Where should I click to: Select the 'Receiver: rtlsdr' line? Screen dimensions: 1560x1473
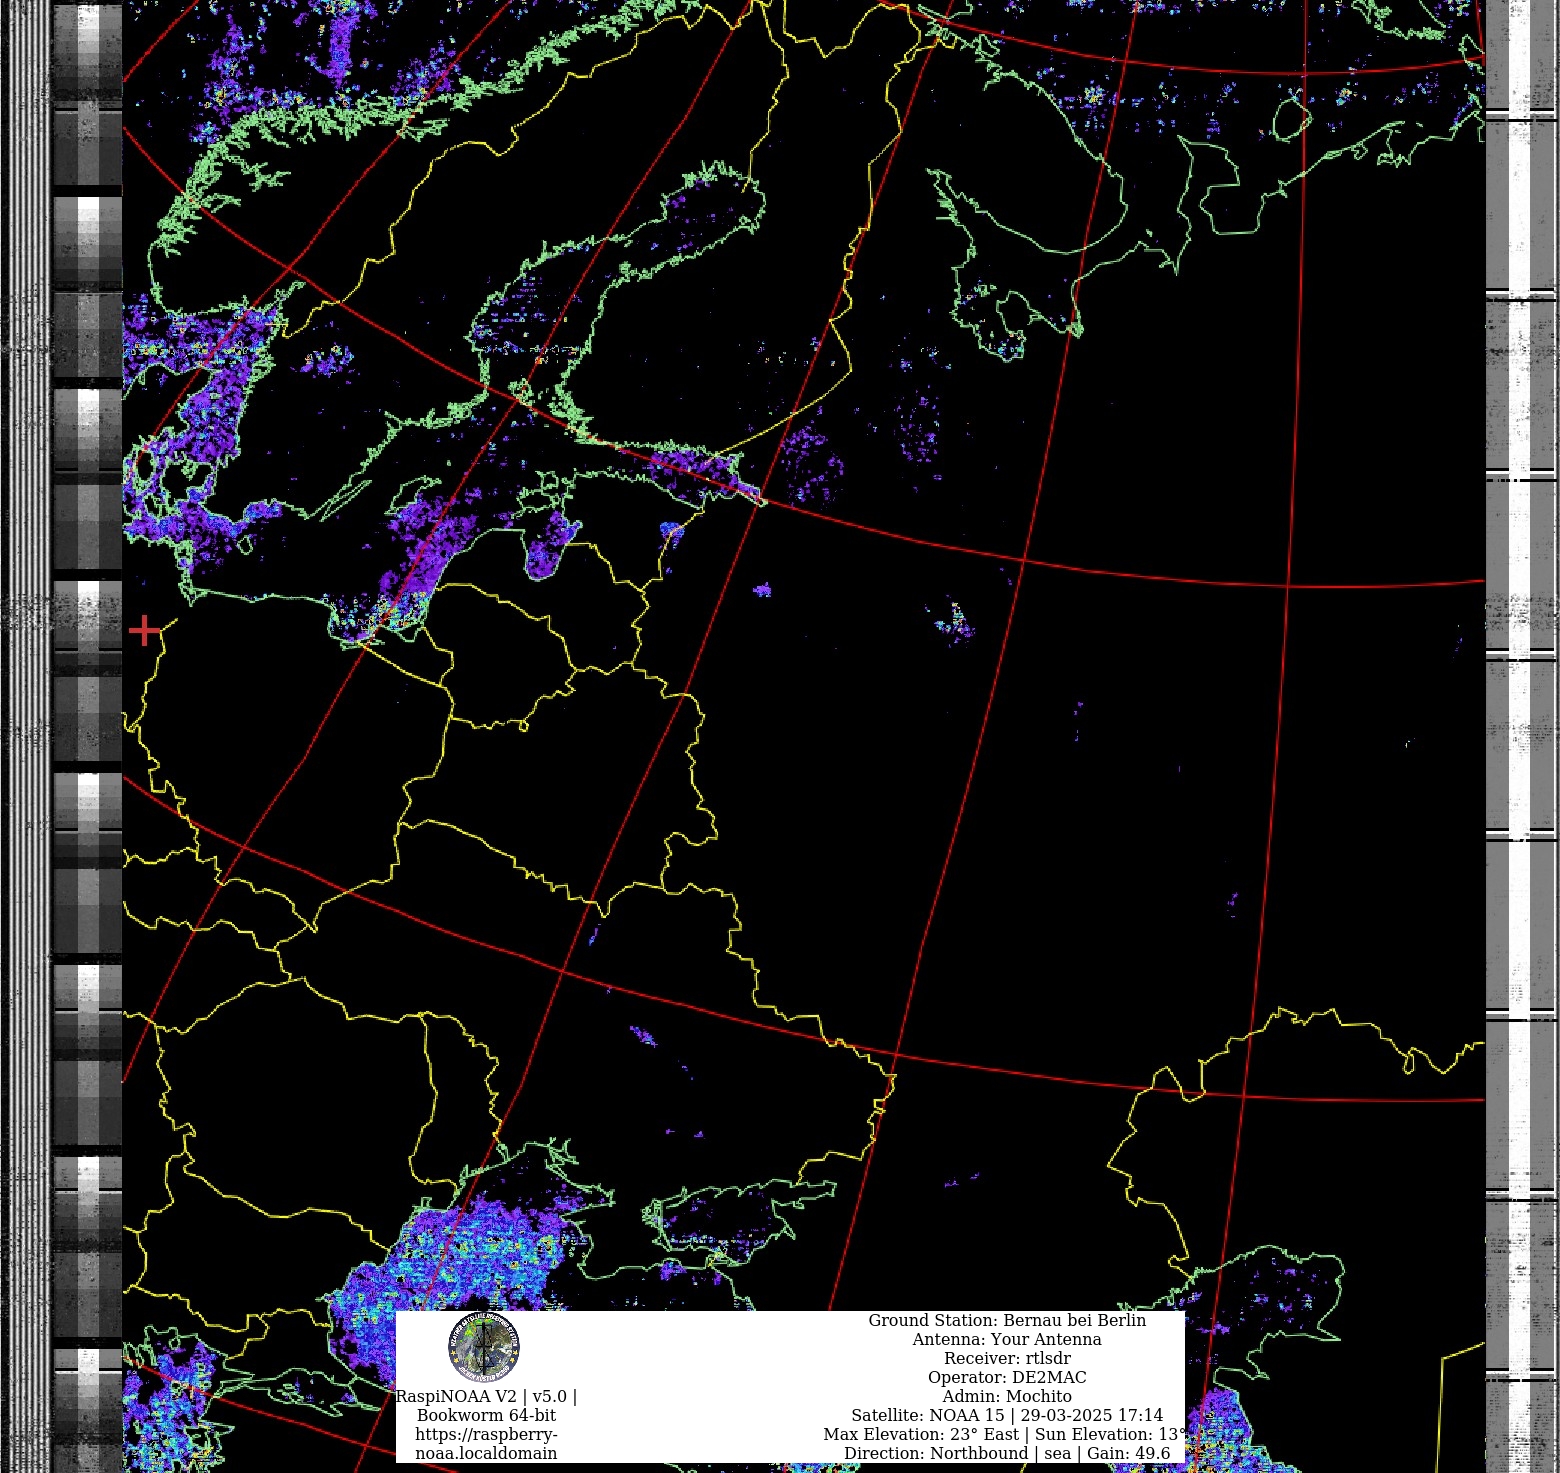1007,1358
